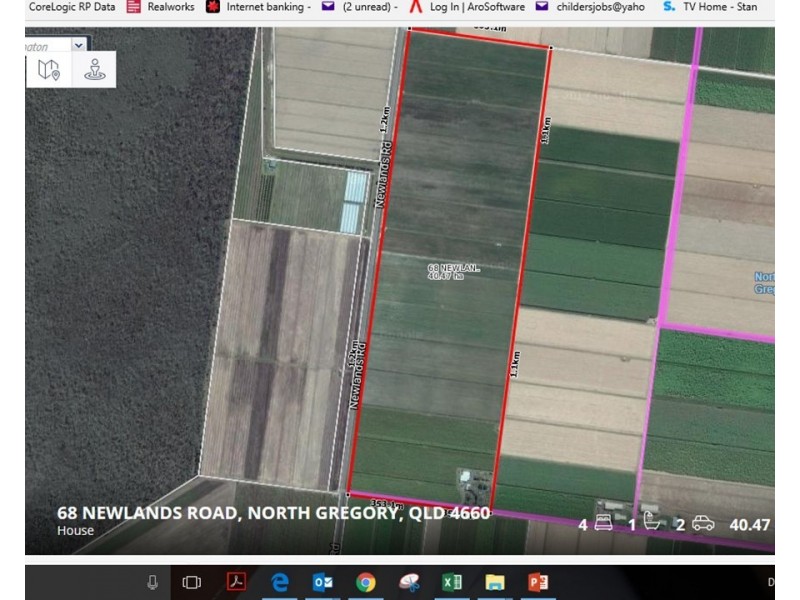Activate the street view person icon
The width and height of the screenshot is (800, 600).
pyautogui.click(x=95, y=69)
